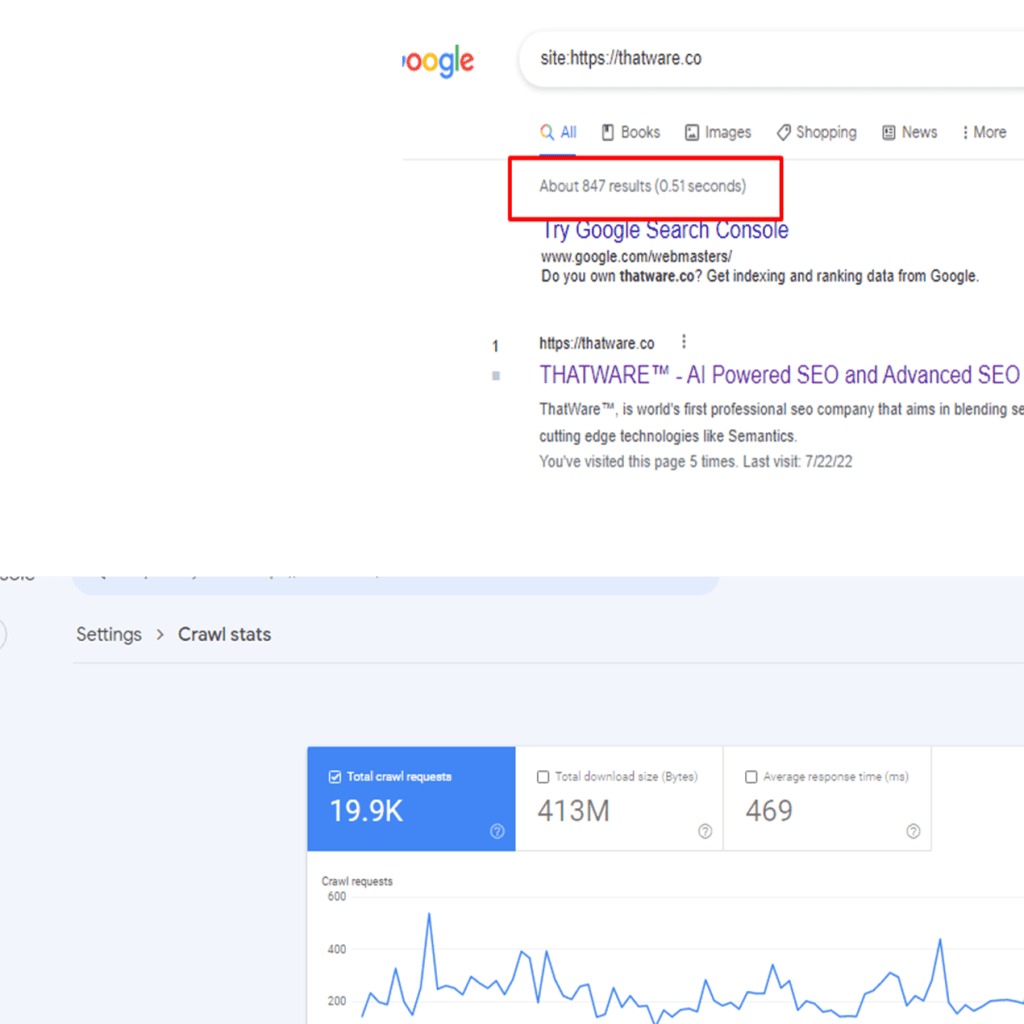Screen dimensions: 1024x1024
Task: Click the About 847 results text
Action: (x=643, y=187)
